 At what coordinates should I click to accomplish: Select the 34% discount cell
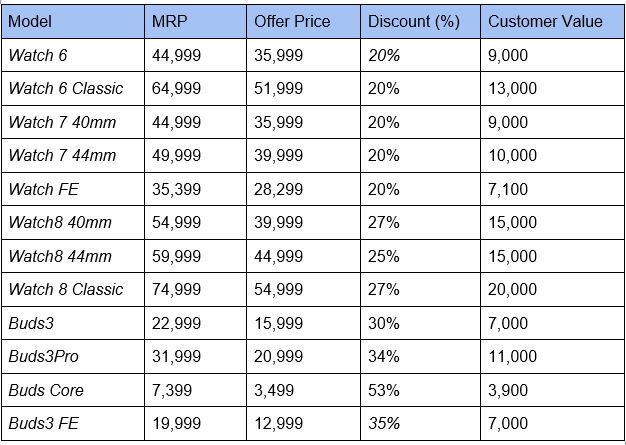click(x=384, y=356)
